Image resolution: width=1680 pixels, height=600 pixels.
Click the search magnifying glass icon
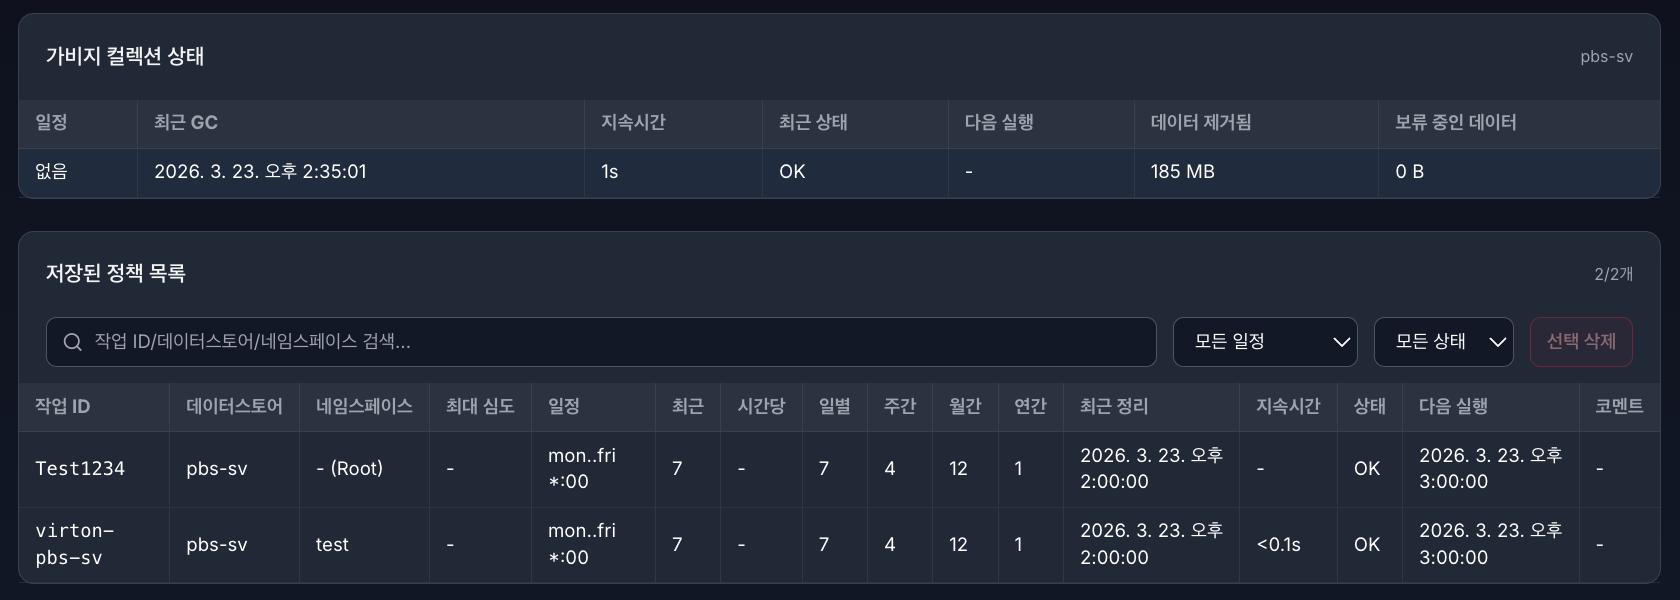(71, 341)
